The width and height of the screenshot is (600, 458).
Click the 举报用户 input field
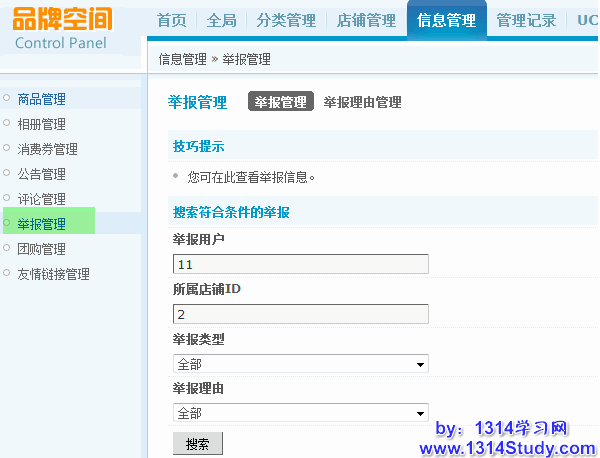[x=300, y=264]
